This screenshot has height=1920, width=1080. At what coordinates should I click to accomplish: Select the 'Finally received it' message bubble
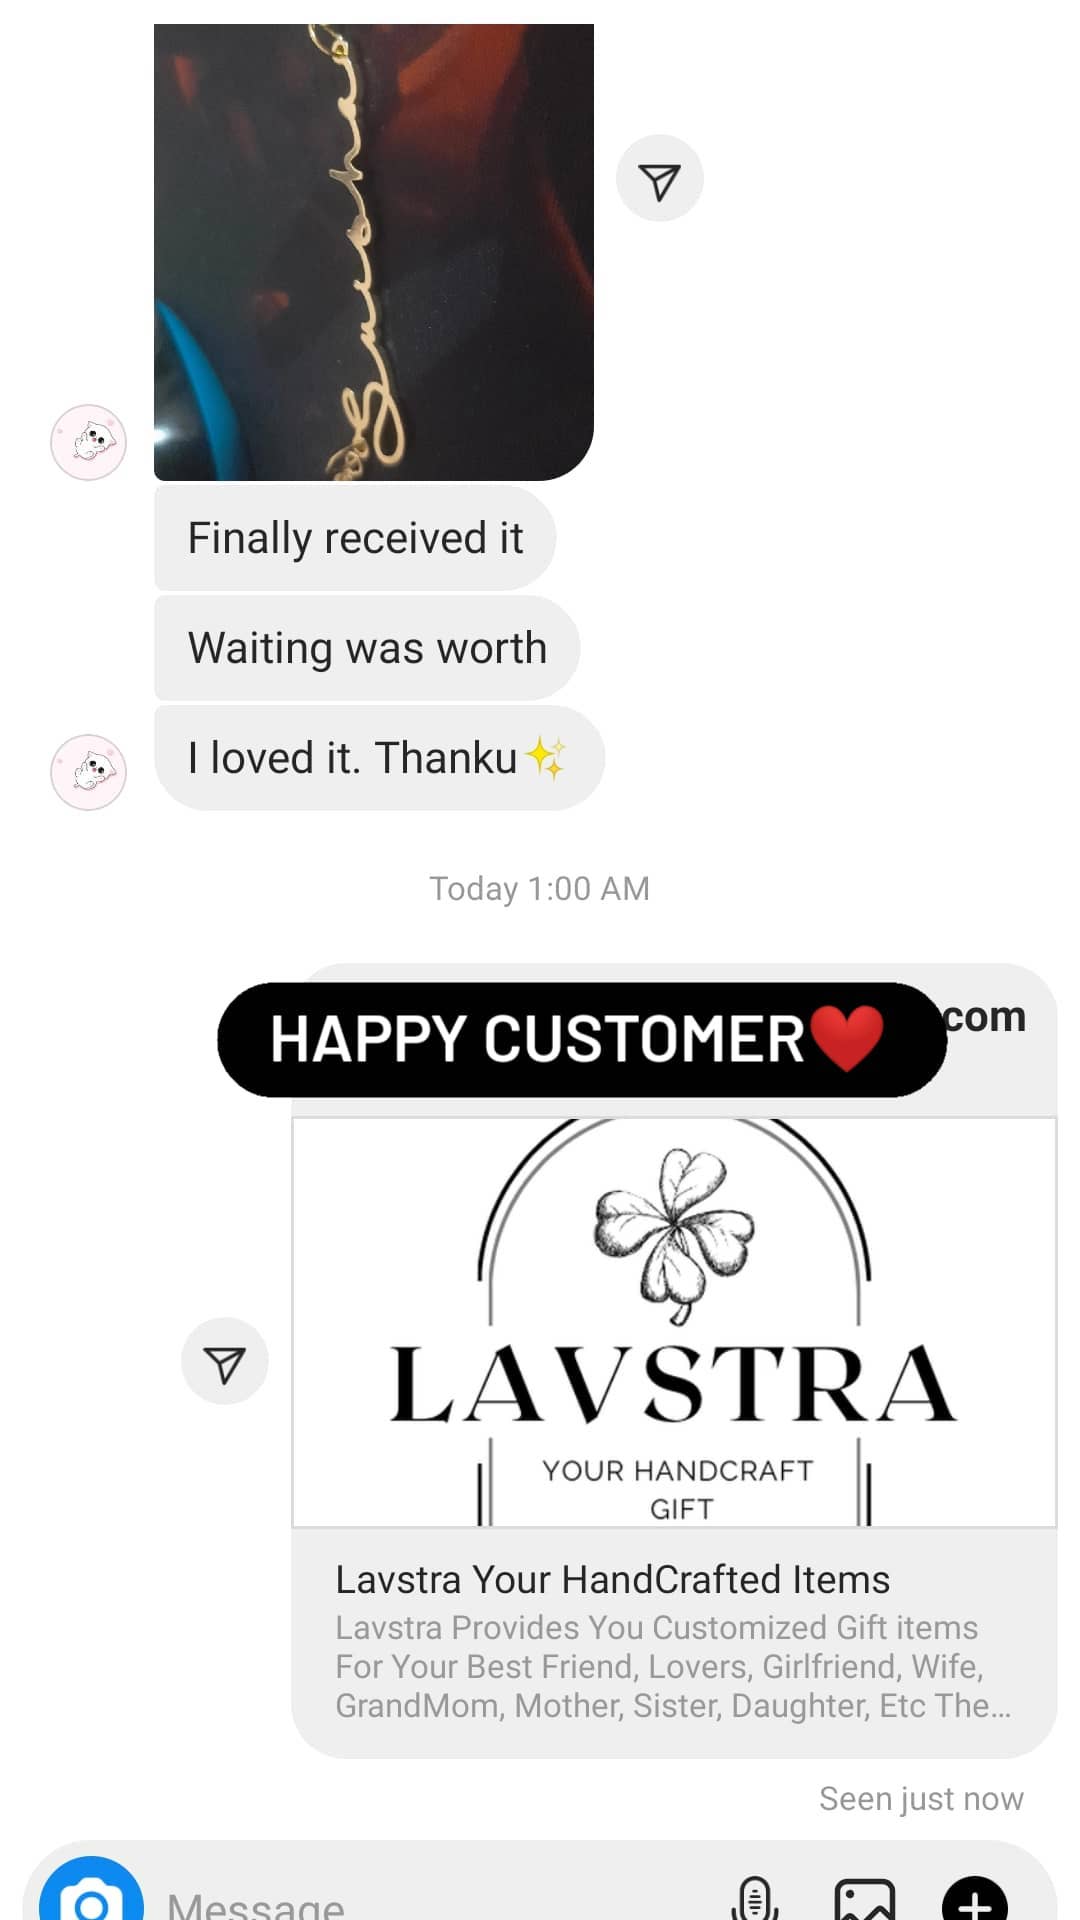point(355,538)
